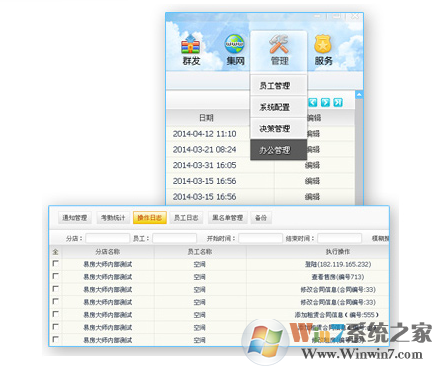Click the 执行操作 column header
439x368 pixels.
pos(338,252)
